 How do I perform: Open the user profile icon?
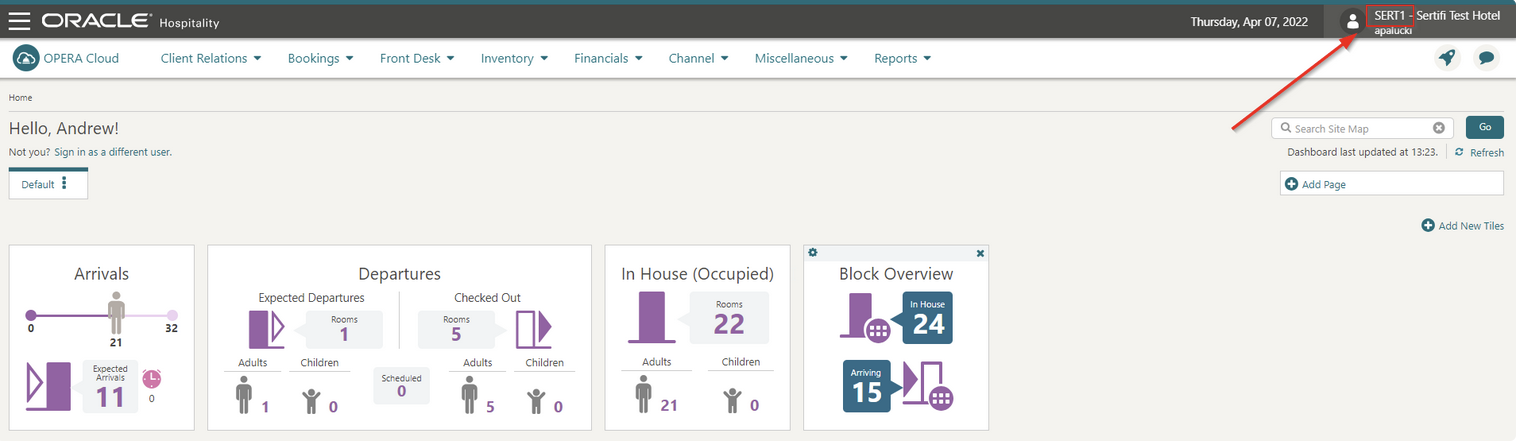click(1352, 21)
